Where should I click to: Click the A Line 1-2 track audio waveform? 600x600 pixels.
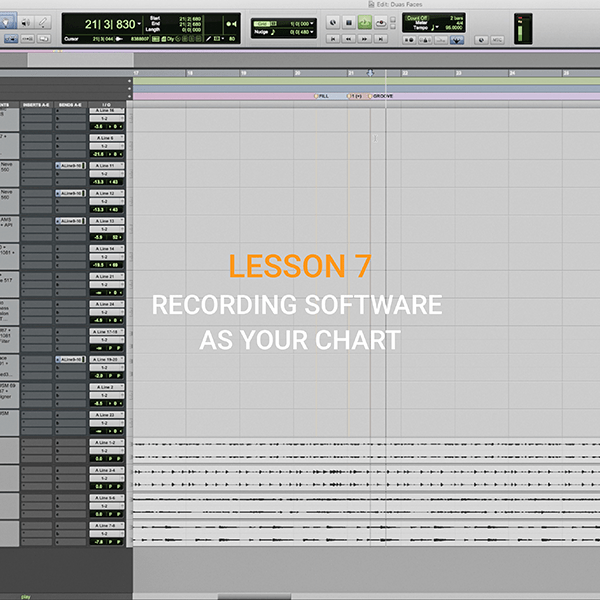click(366, 450)
